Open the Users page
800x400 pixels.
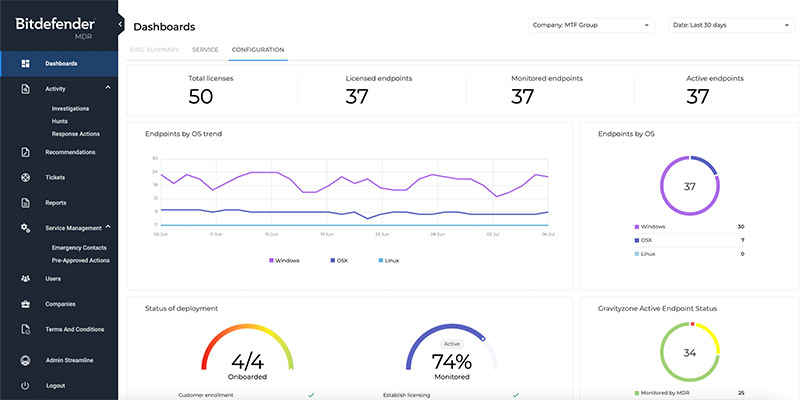(x=53, y=279)
